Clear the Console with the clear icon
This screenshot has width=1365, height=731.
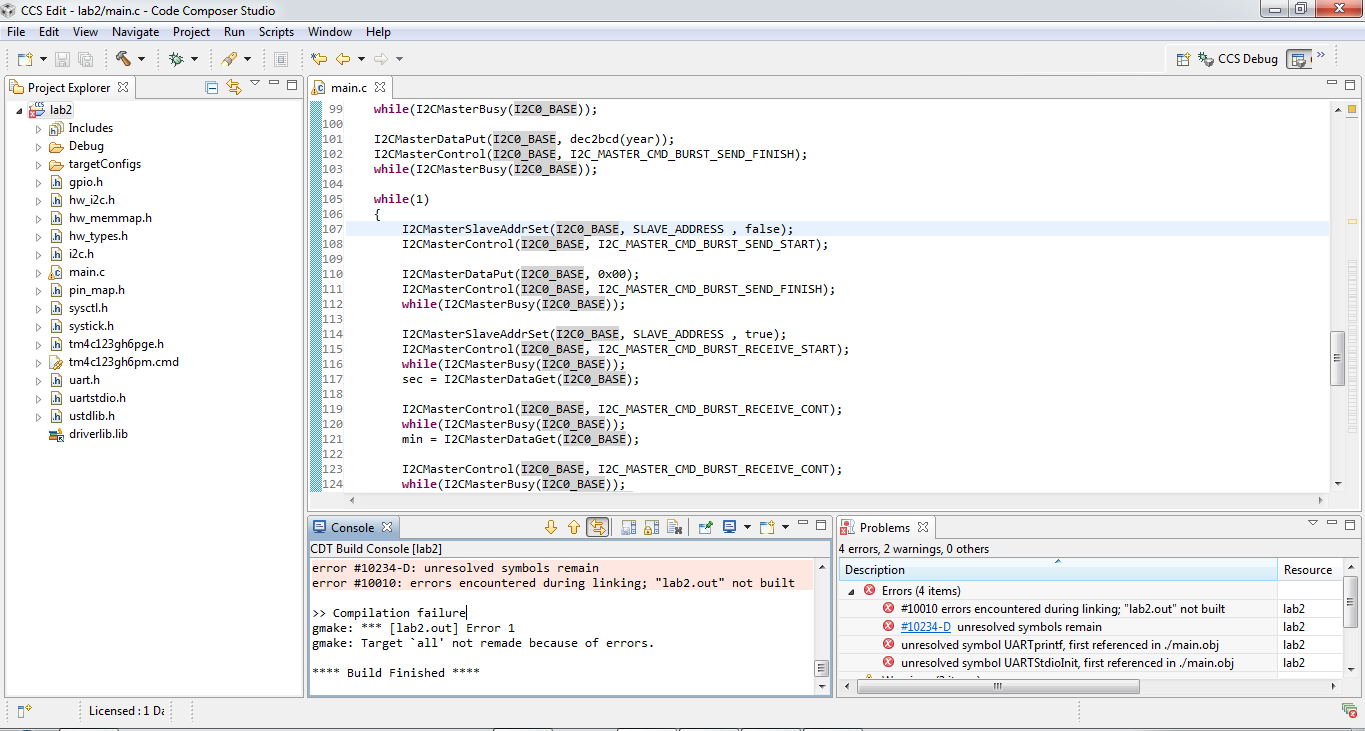(674, 527)
